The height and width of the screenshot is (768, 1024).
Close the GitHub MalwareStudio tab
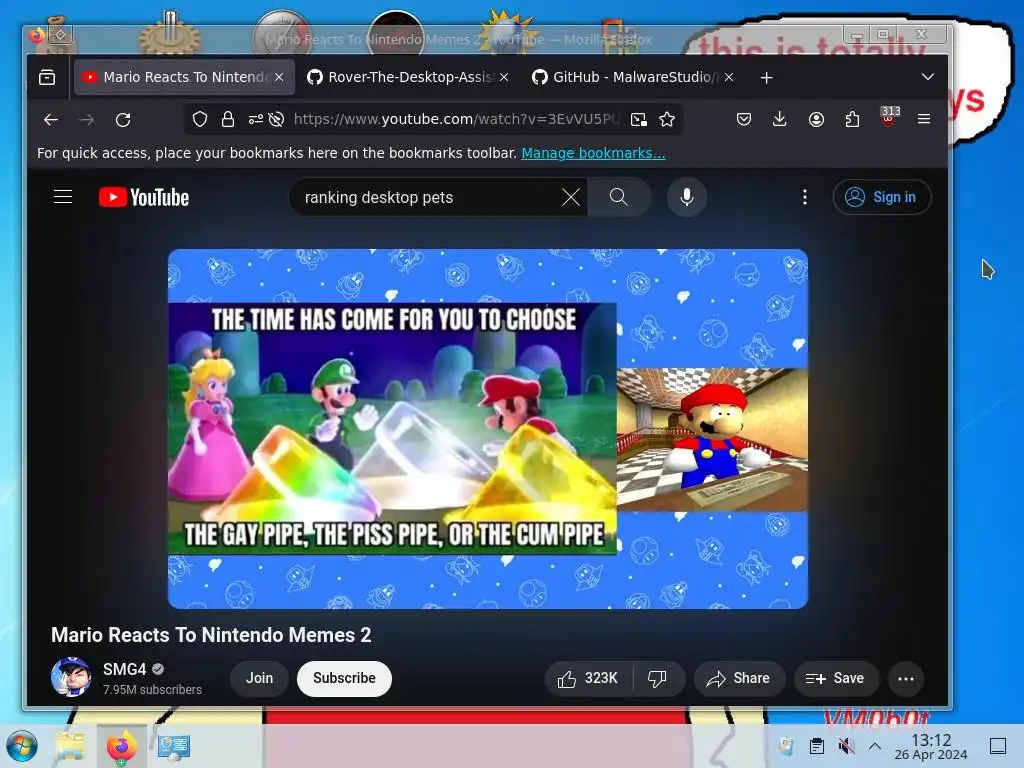pos(729,77)
